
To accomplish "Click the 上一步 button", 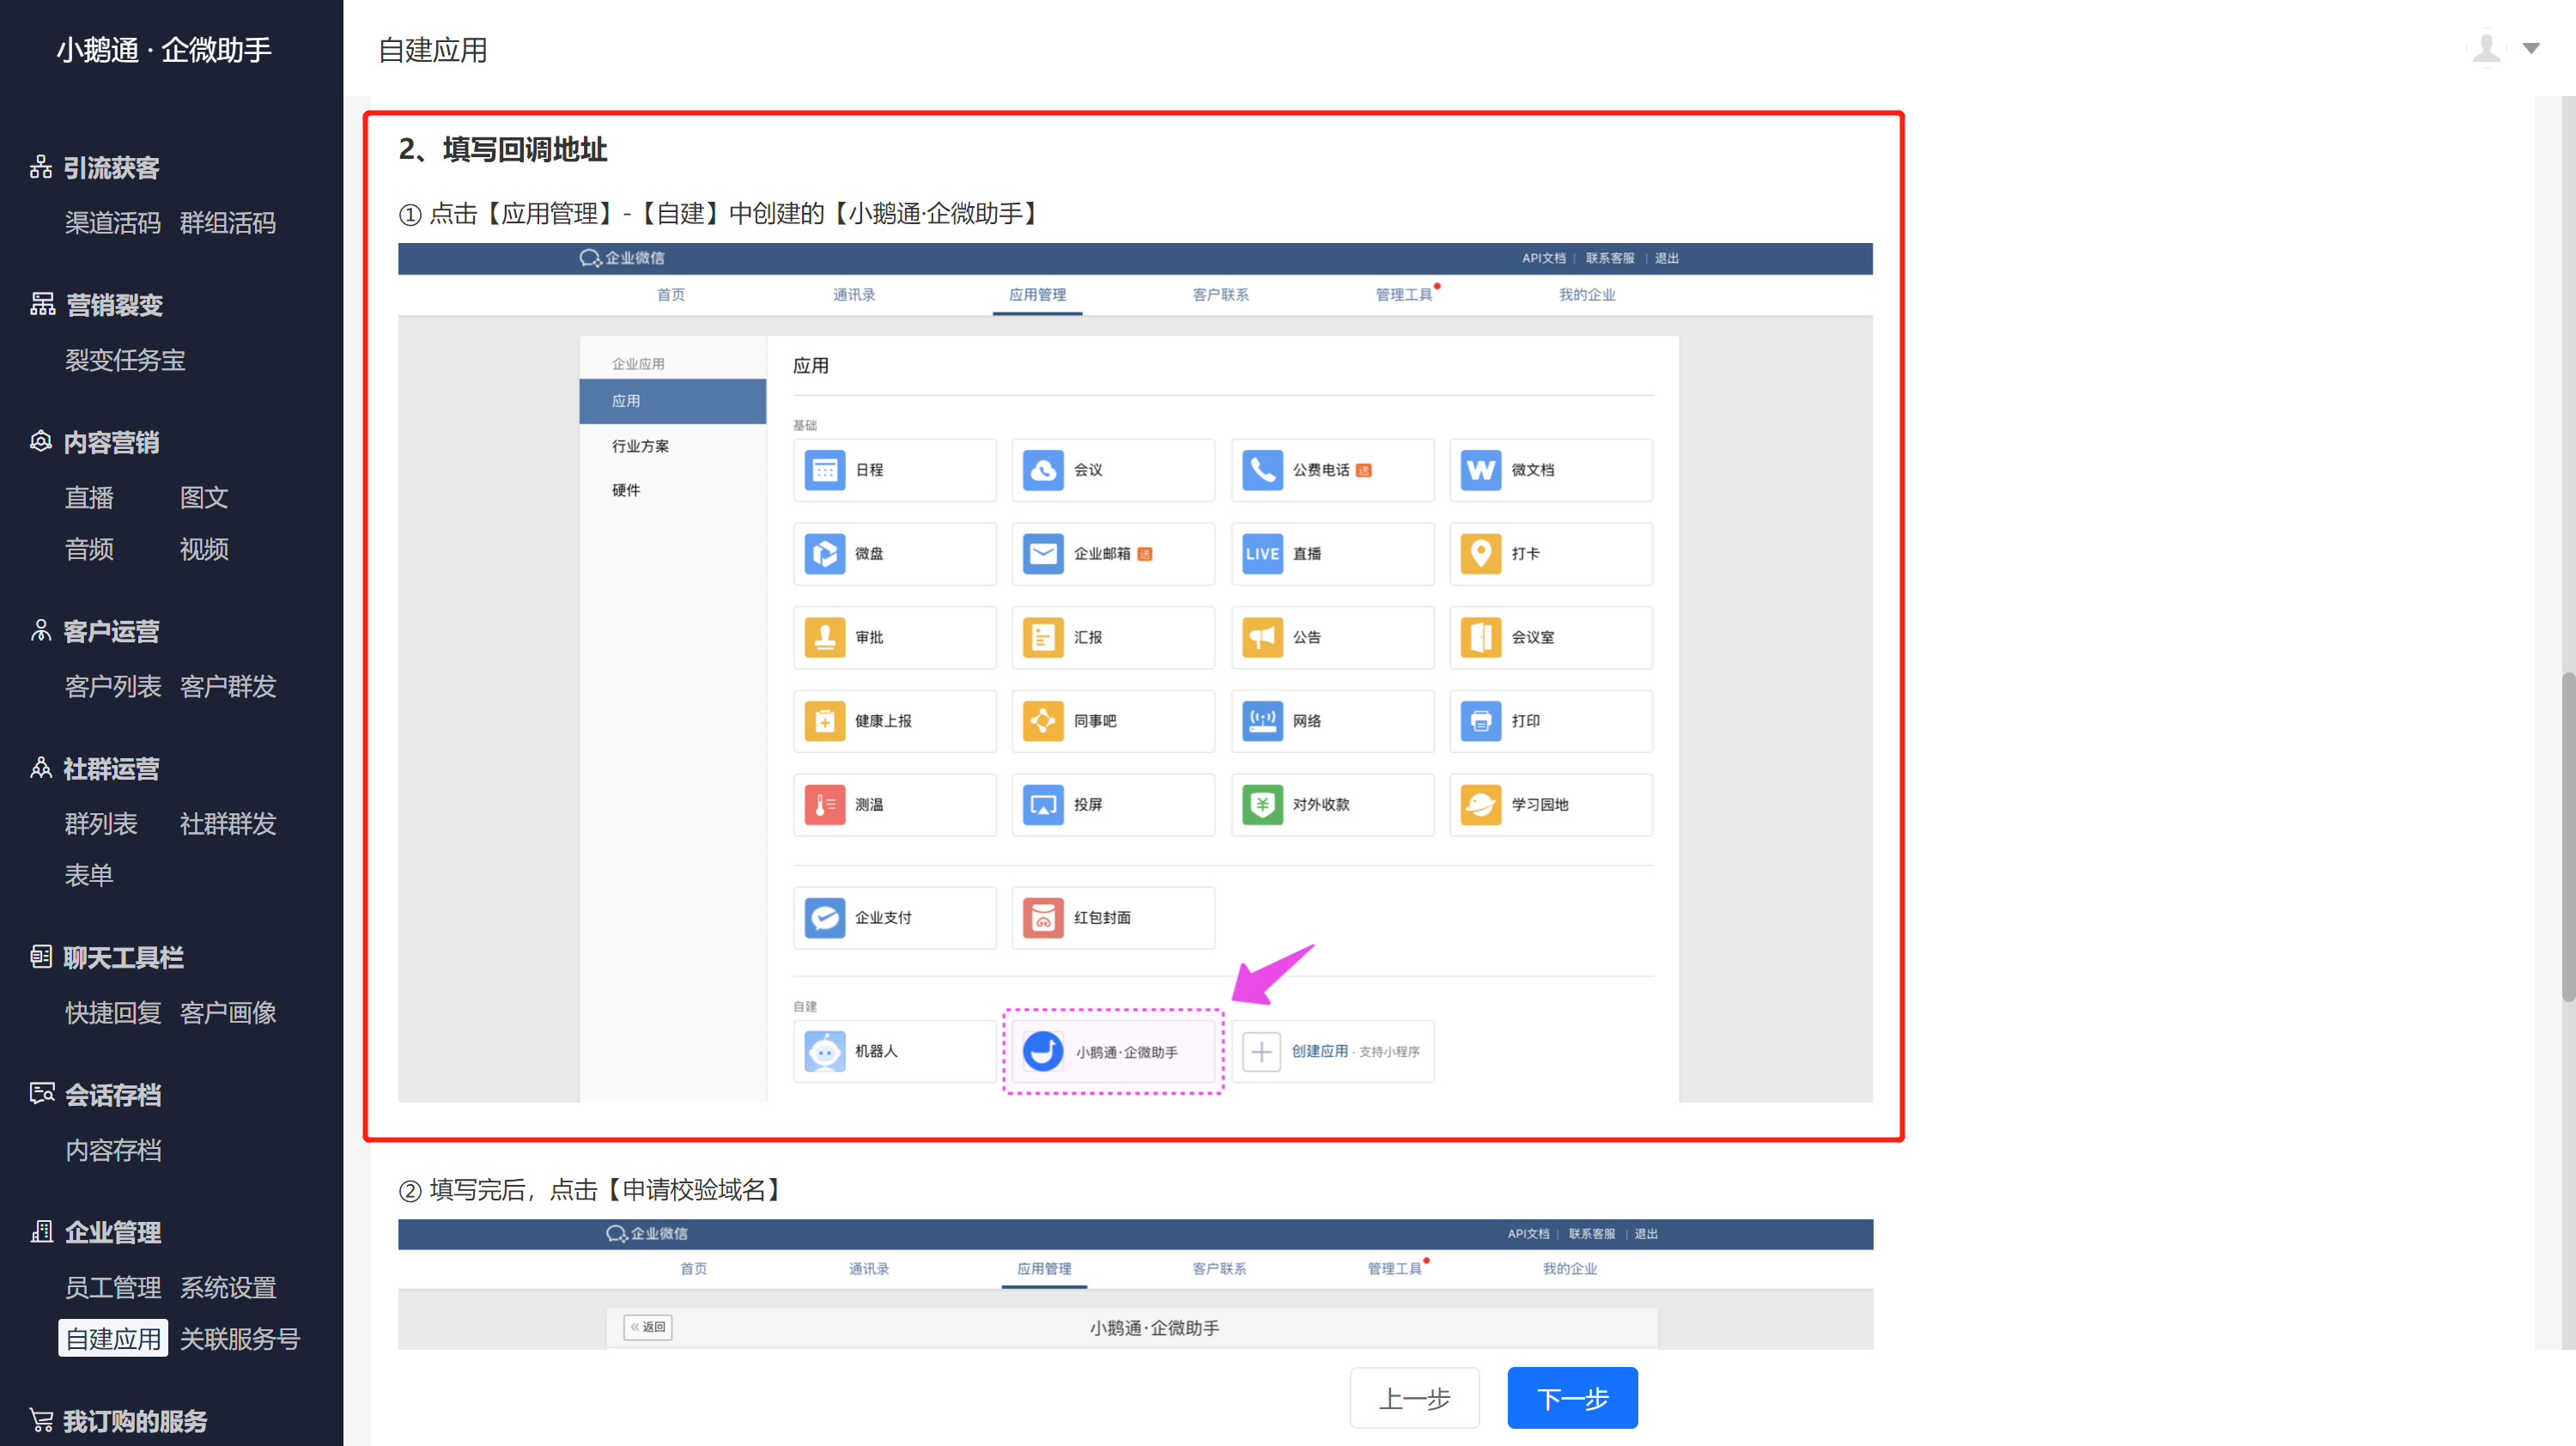I will pyautogui.click(x=1414, y=1397).
